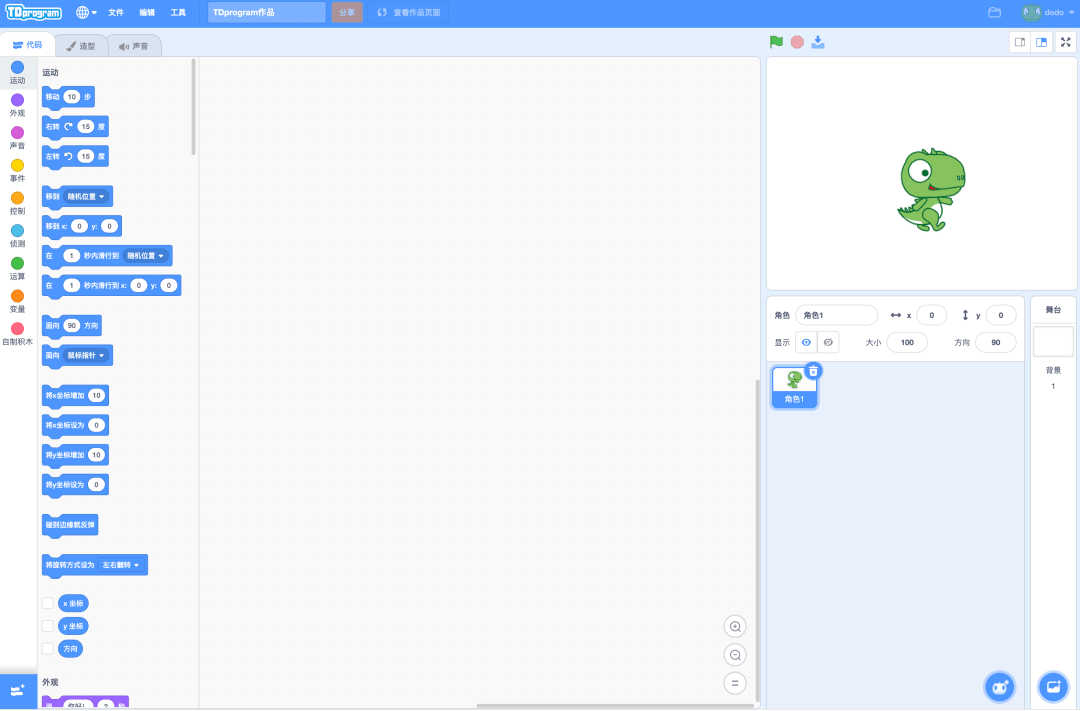Expand the 随机位置 dropdown in 移到 block
The width and height of the screenshot is (1080, 711).
(87, 196)
